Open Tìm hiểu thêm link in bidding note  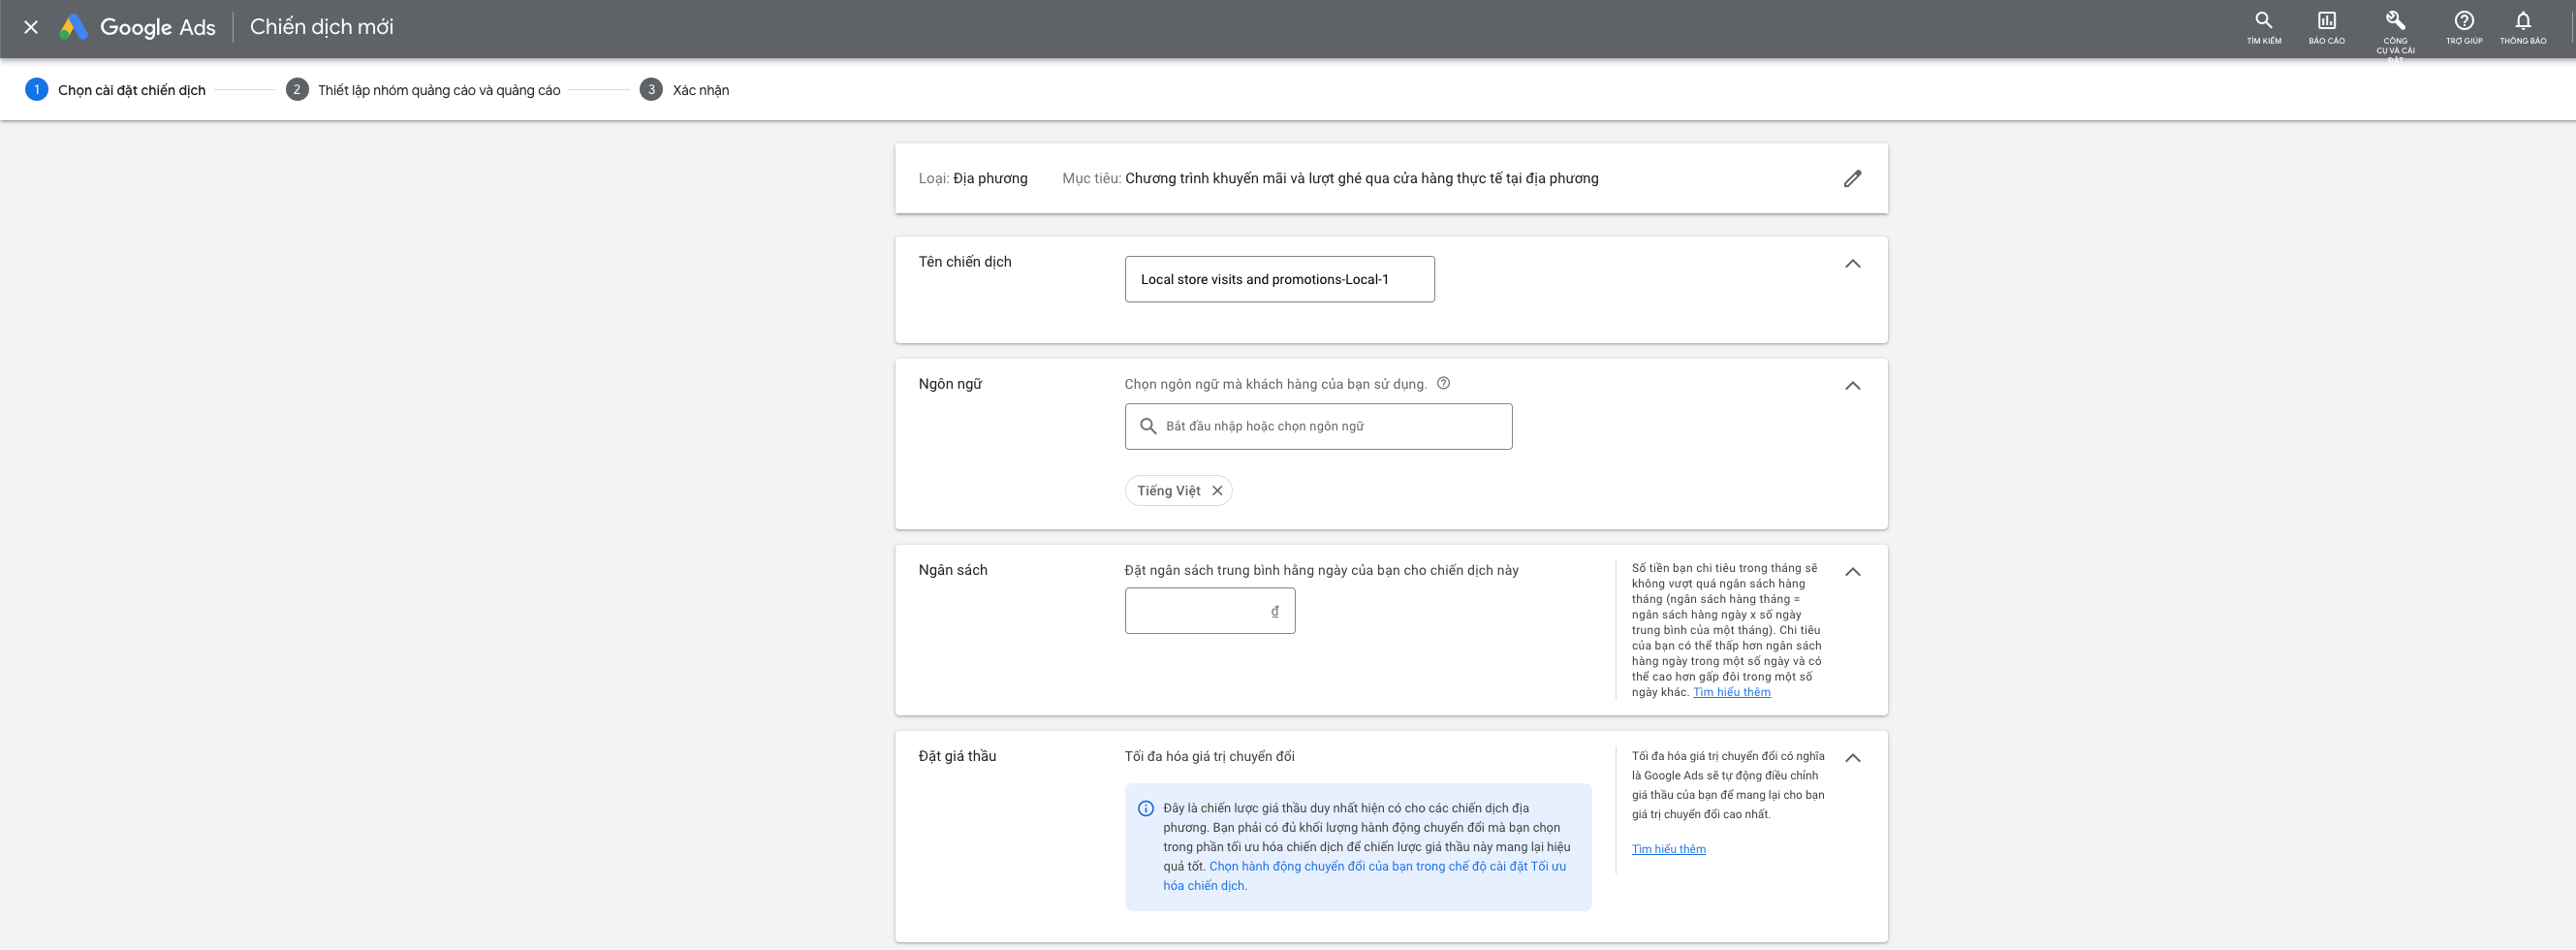click(1668, 849)
